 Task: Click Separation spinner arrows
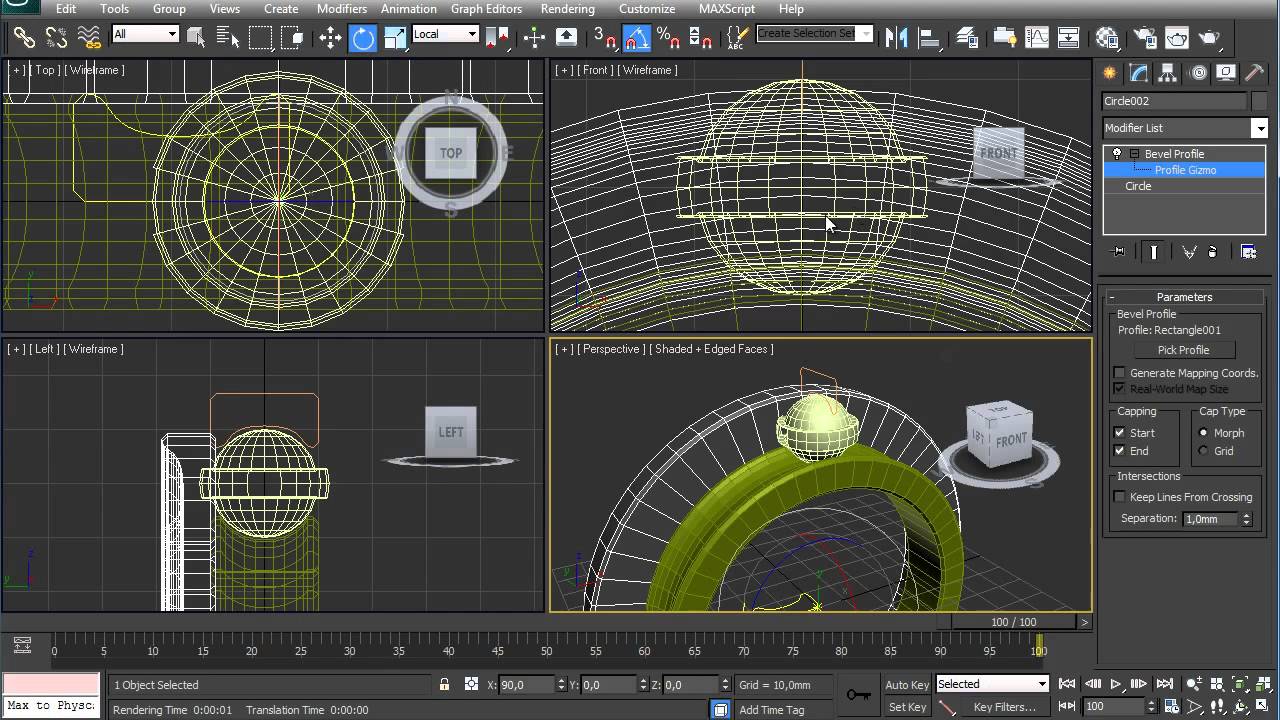1246,519
